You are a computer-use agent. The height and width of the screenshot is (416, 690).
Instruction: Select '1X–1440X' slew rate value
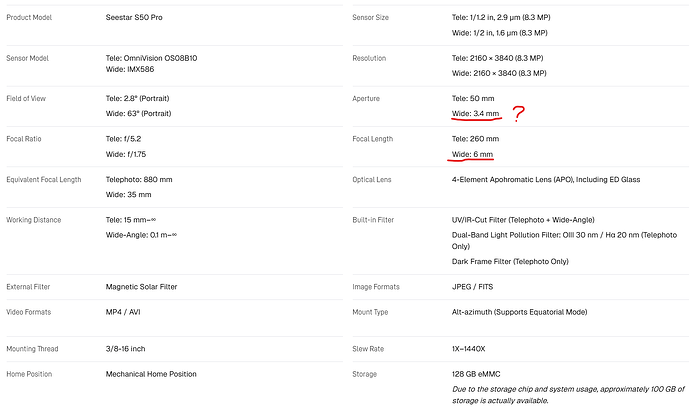click(468, 349)
